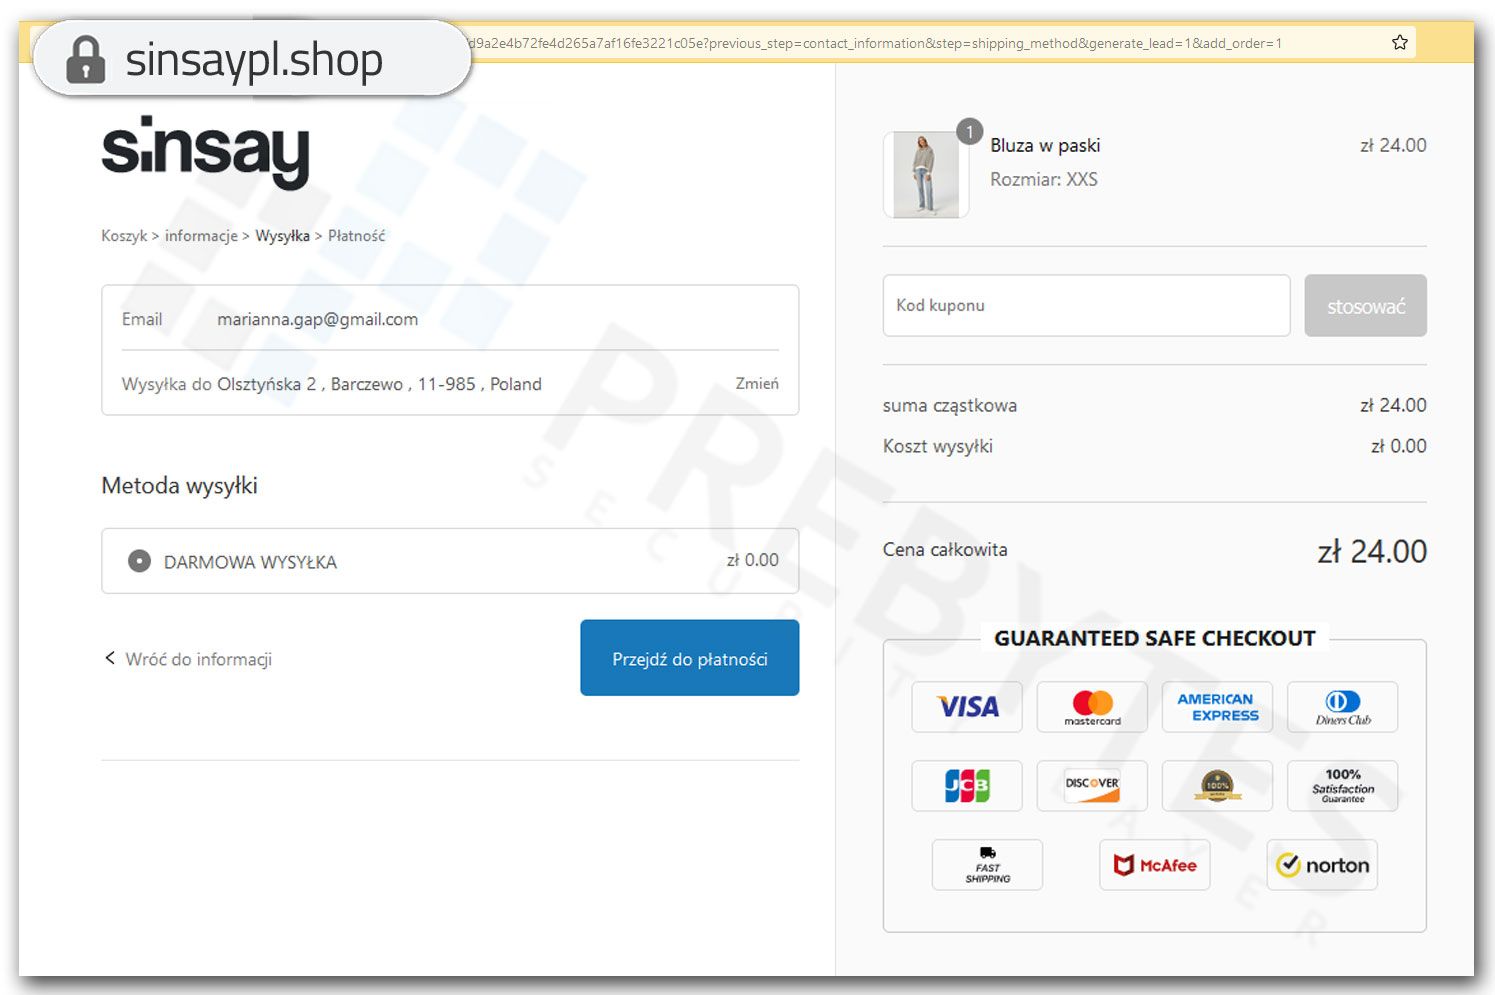
Task: Click the Fast Shipping truck badge
Action: click(x=987, y=865)
